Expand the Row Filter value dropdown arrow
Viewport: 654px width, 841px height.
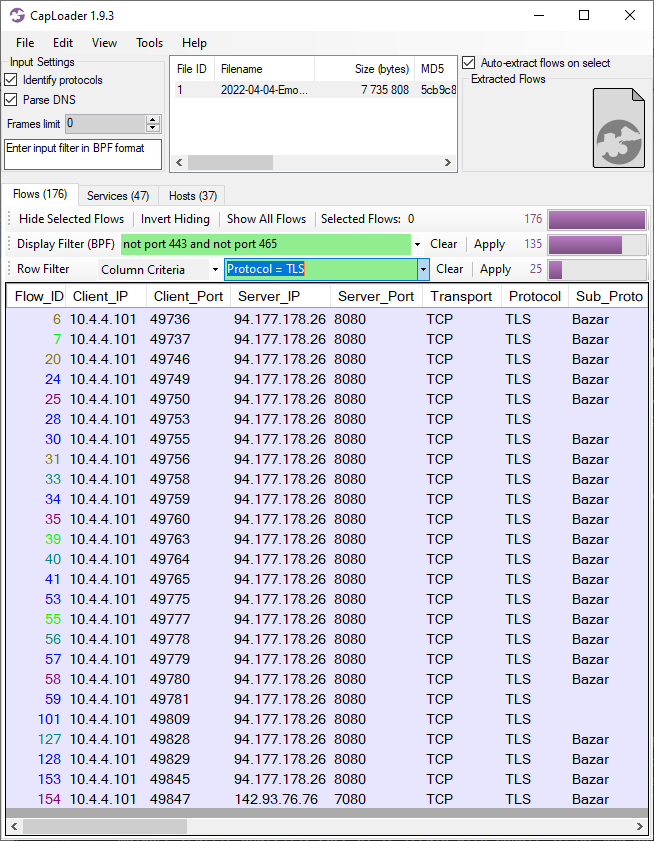pos(423,269)
